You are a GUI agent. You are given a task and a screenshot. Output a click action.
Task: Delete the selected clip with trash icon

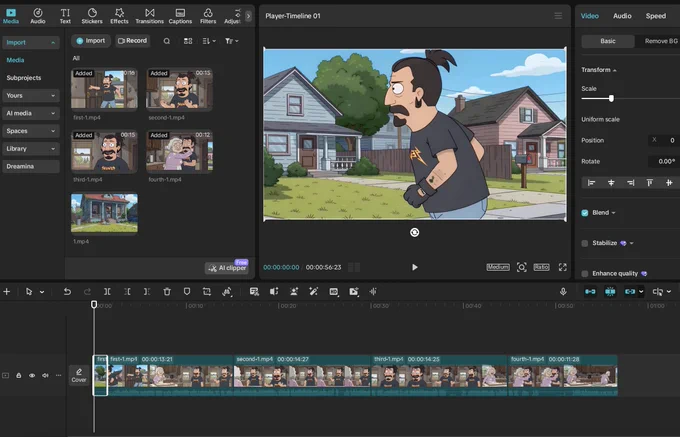tap(167, 292)
